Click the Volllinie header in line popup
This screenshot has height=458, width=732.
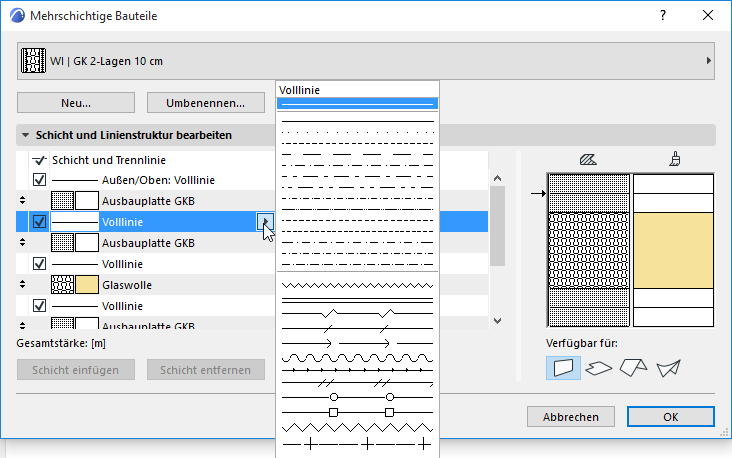coord(299,90)
